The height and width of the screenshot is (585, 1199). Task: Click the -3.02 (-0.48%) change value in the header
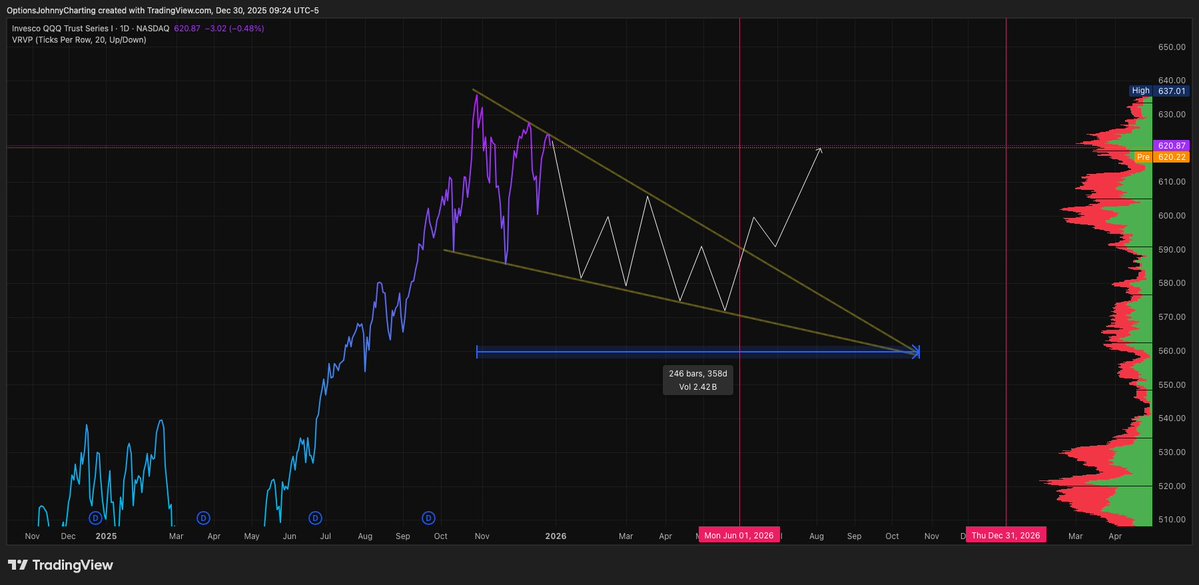pos(232,28)
